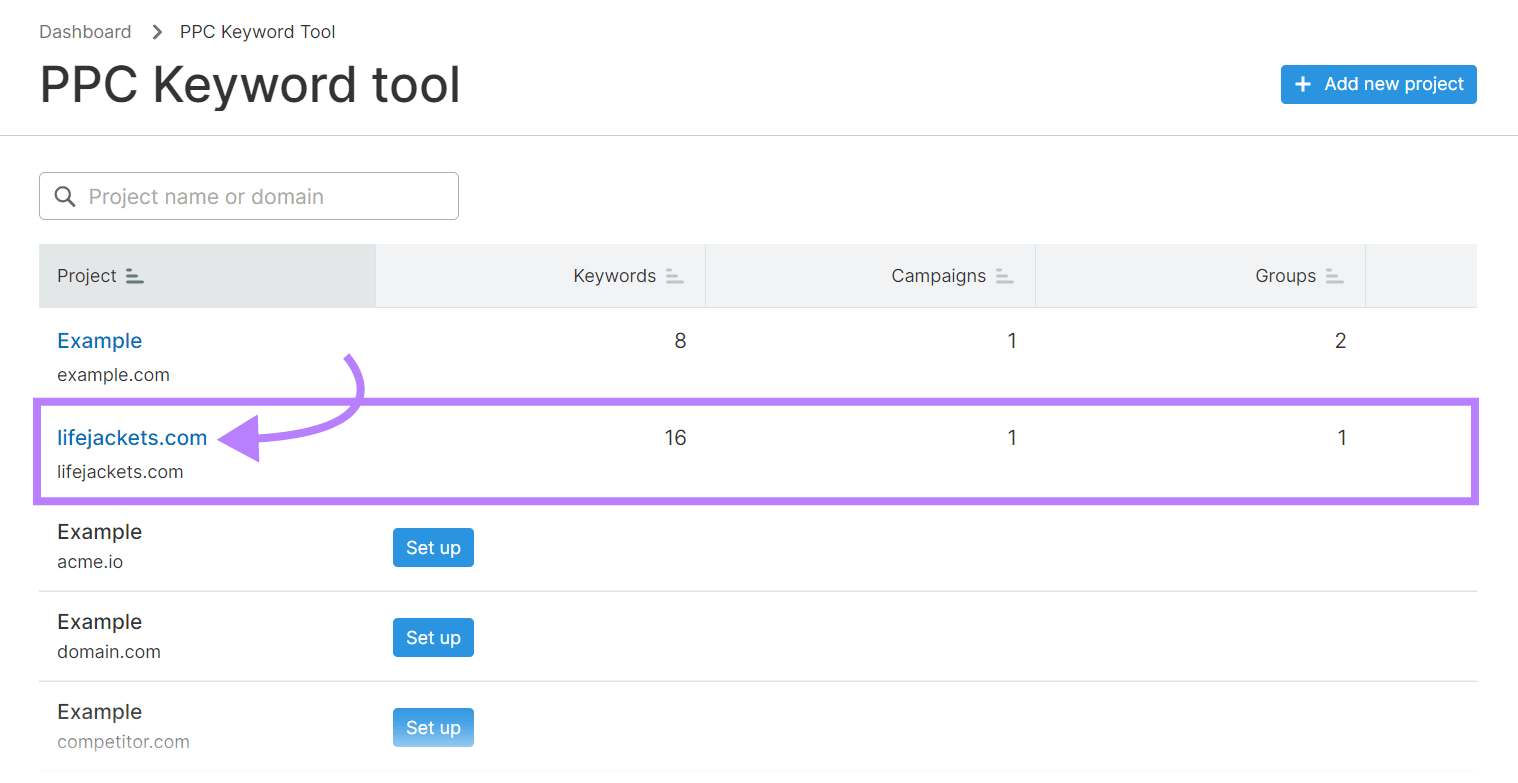This screenshot has height=783, width=1518.
Task: Click the plus icon inside Add new project
Action: (1304, 84)
